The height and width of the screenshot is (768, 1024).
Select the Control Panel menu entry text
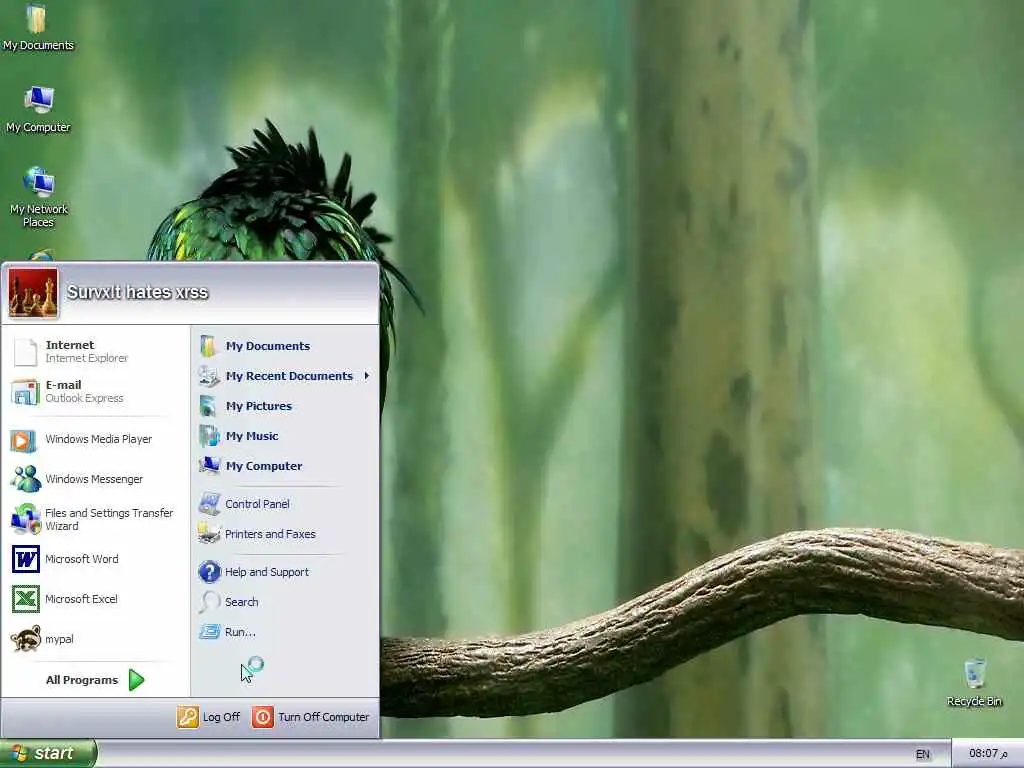point(257,504)
